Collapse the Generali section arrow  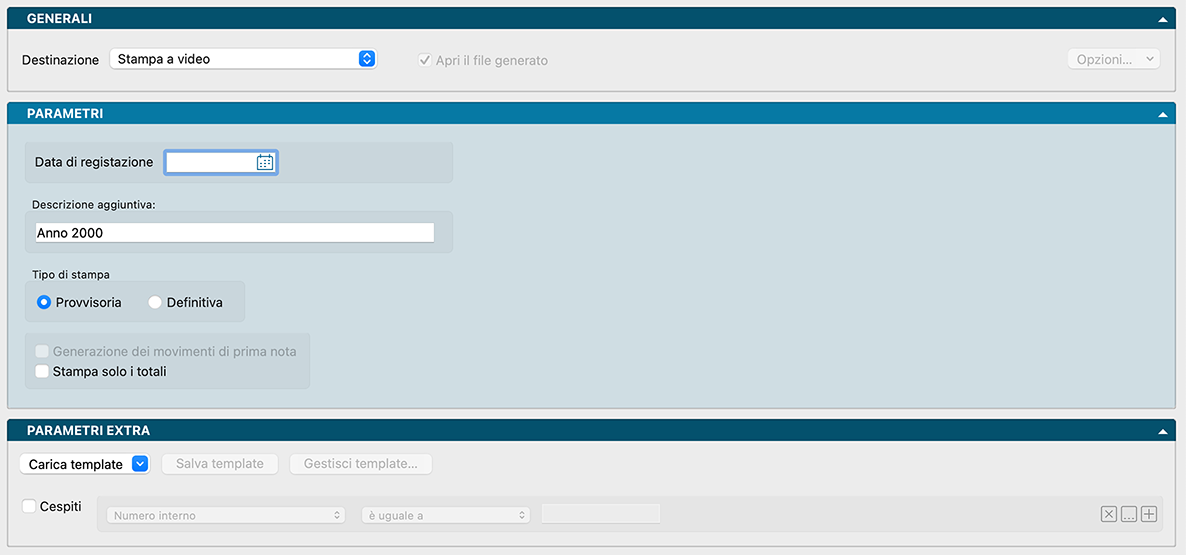point(1163,19)
